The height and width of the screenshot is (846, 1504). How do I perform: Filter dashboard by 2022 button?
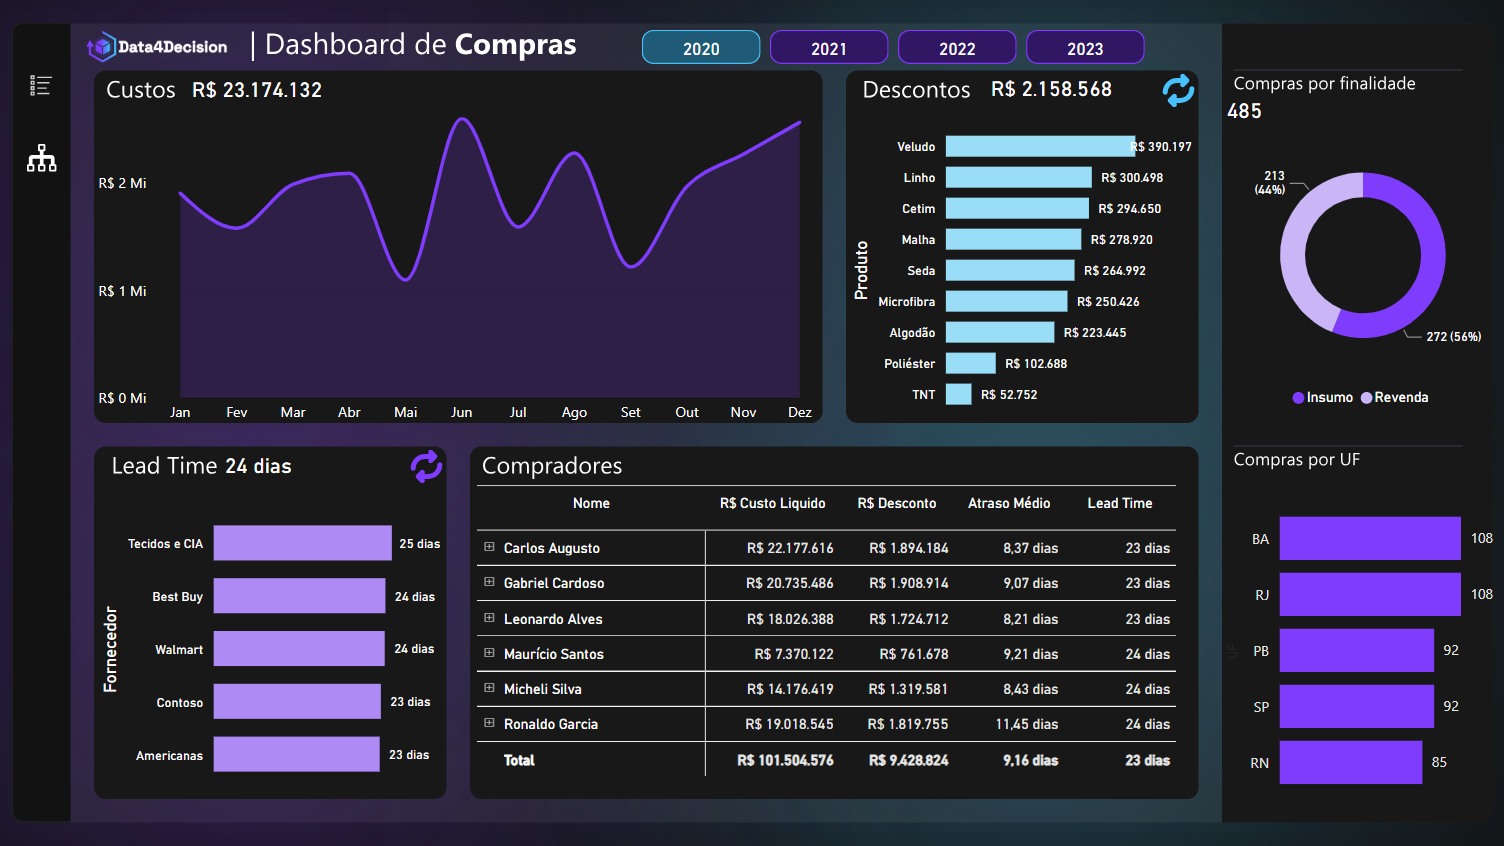(x=956, y=48)
